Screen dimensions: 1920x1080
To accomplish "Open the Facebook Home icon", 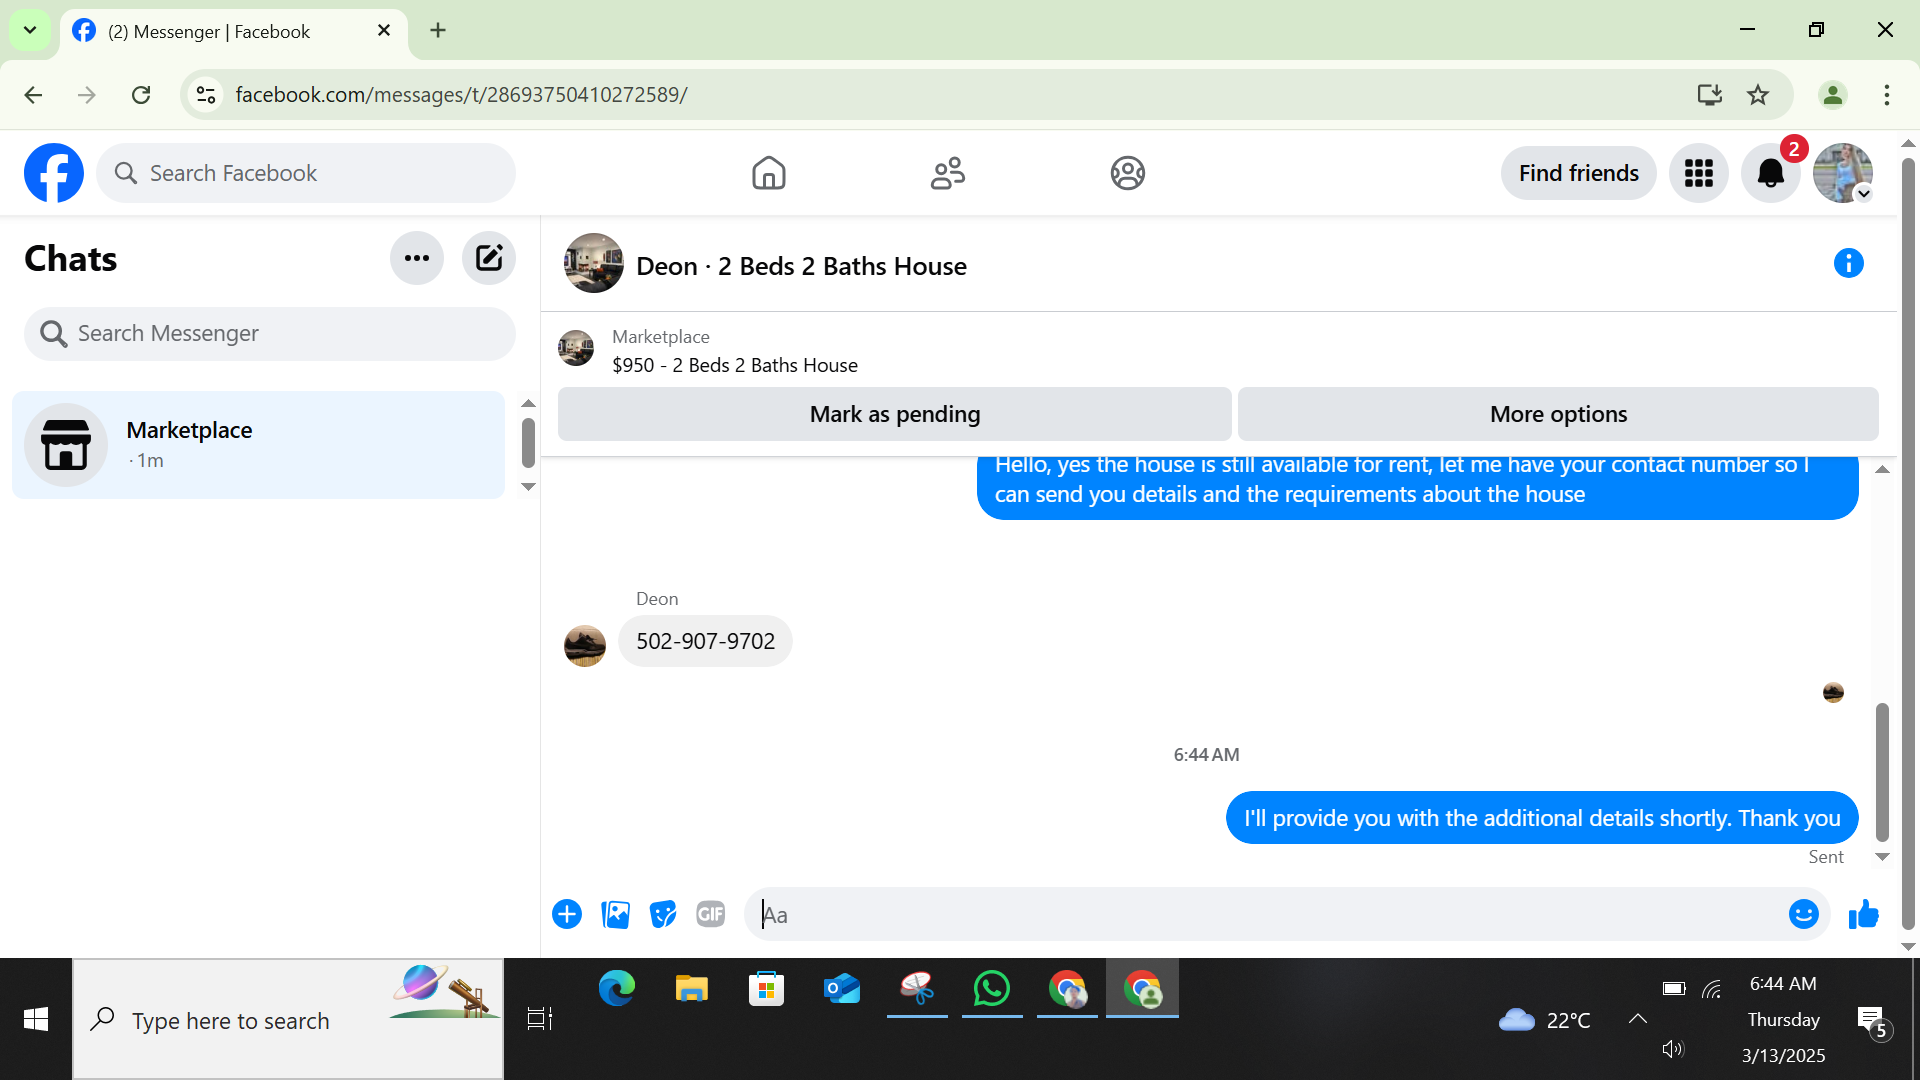I will click(768, 173).
